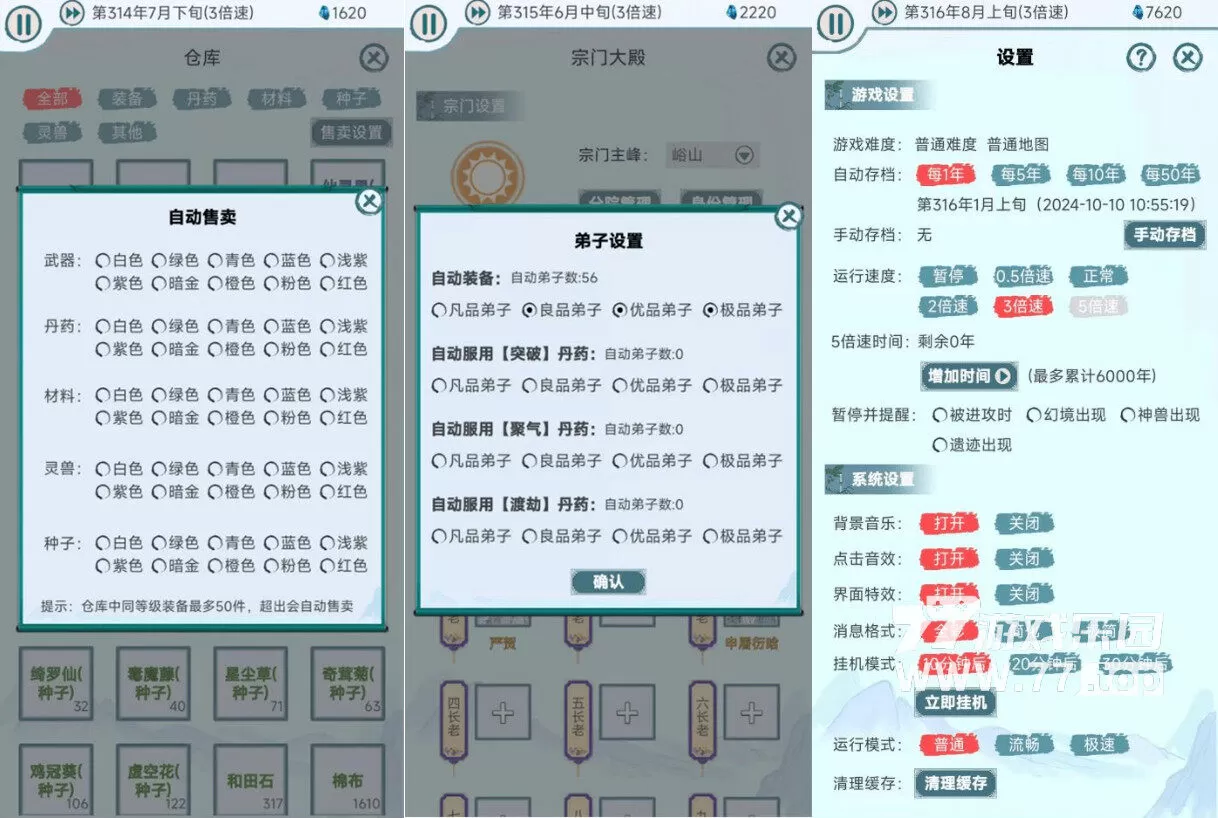
Task: Click the sun emblem icon in 宗门大殿
Action: [x=487, y=177]
